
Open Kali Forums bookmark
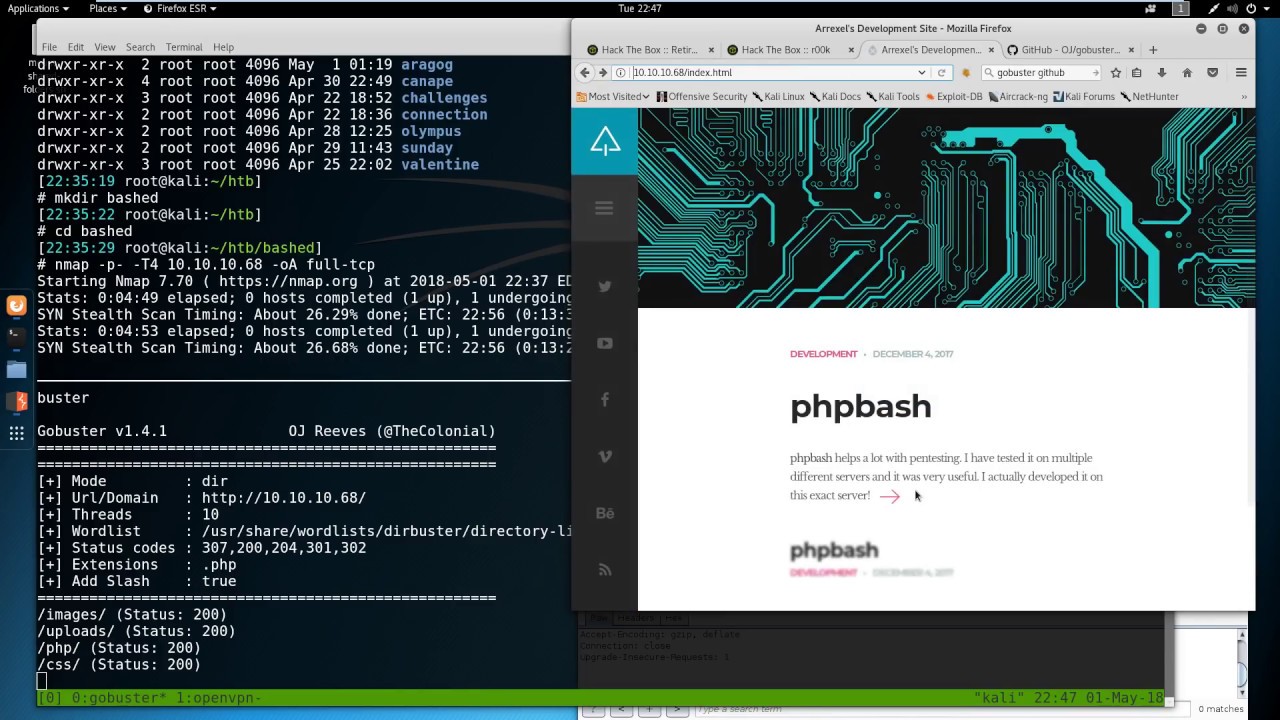point(1084,96)
